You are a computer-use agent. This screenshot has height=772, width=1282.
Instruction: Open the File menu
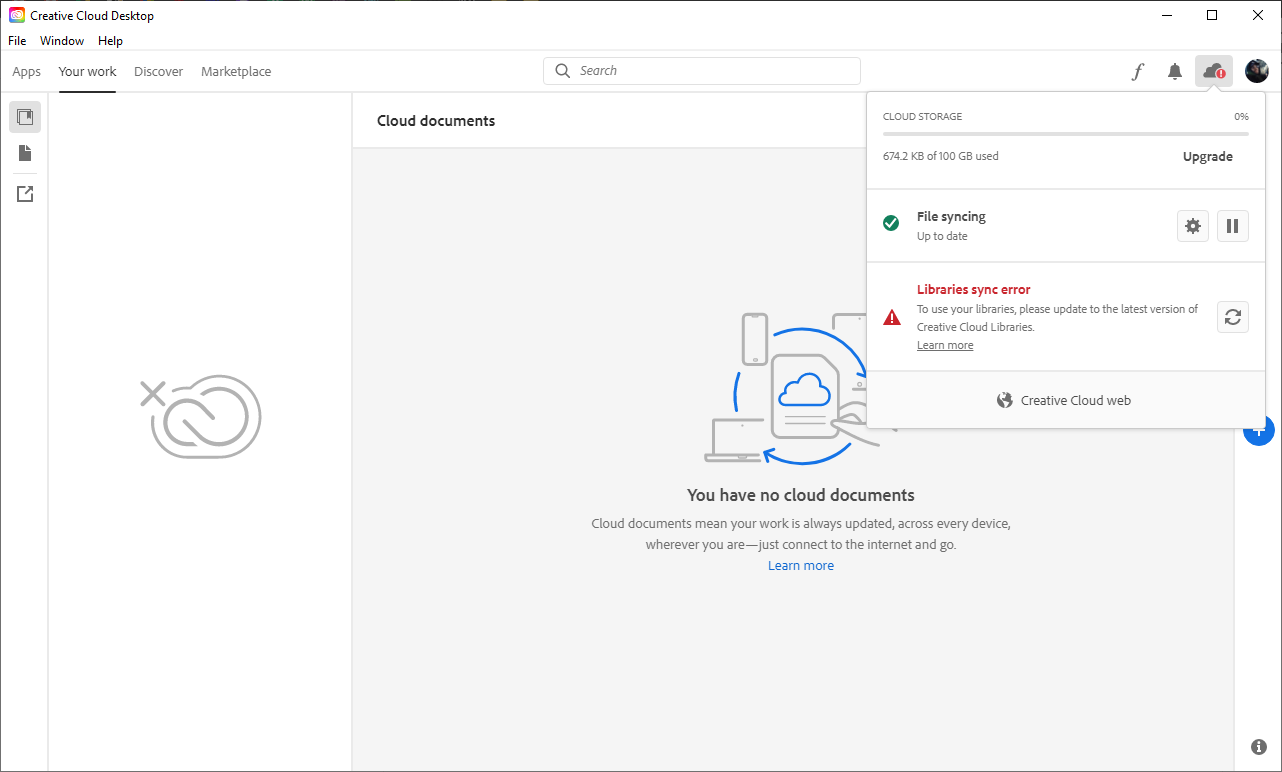click(x=17, y=41)
